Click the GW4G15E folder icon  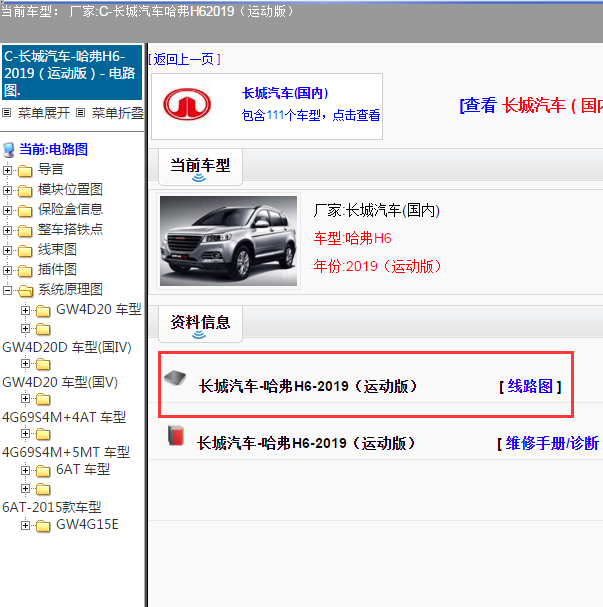(43, 526)
